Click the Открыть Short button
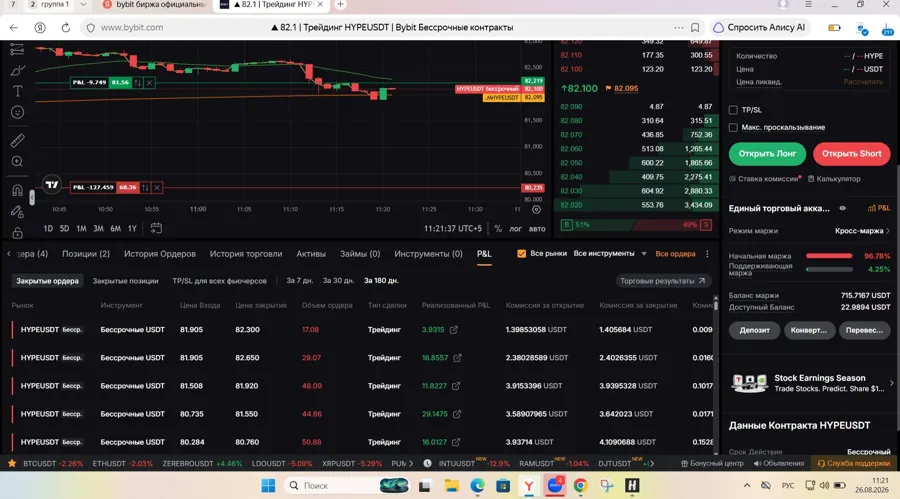 tap(851, 154)
